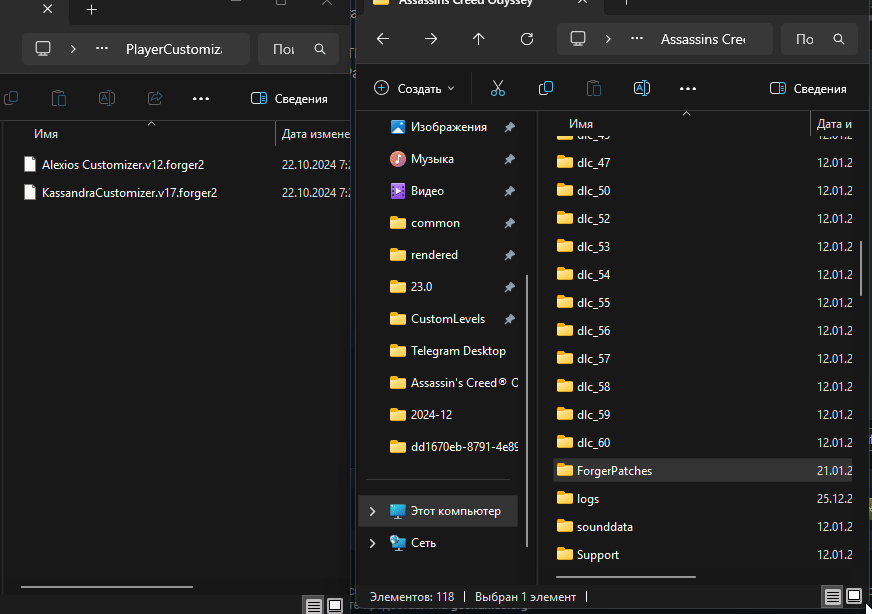Viewport: 872px width, 614px height.
Task: Unpin CustomLevels using its pin icon
Action: pyautogui.click(x=509, y=319)
